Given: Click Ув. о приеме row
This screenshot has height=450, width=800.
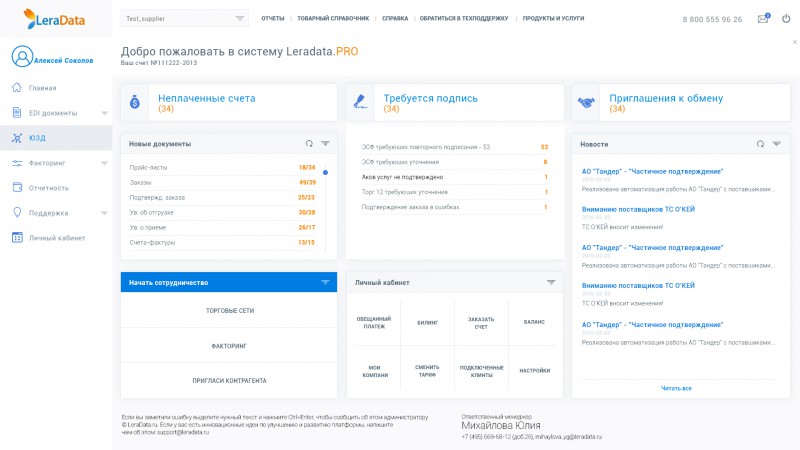Looking at the screenshot, I should 222,228.
